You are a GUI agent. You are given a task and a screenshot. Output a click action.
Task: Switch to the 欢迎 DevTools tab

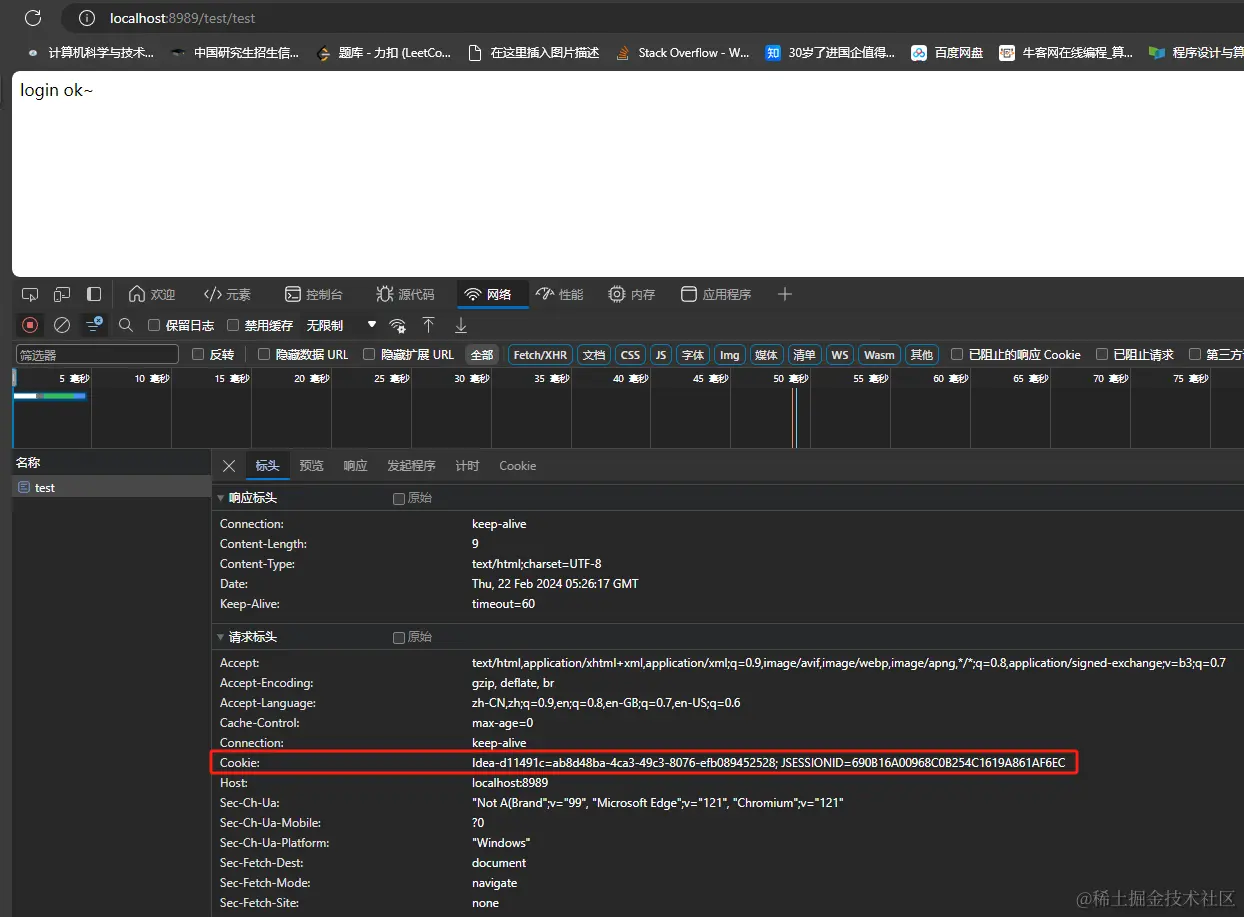(x=152, y=294)
